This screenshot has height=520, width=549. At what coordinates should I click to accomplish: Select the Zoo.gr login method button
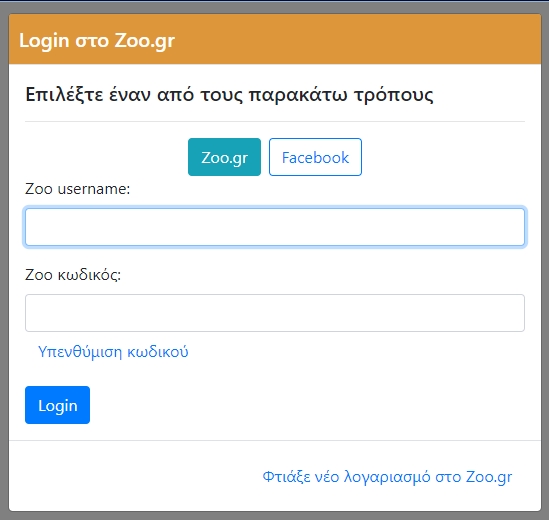point(224,157)
